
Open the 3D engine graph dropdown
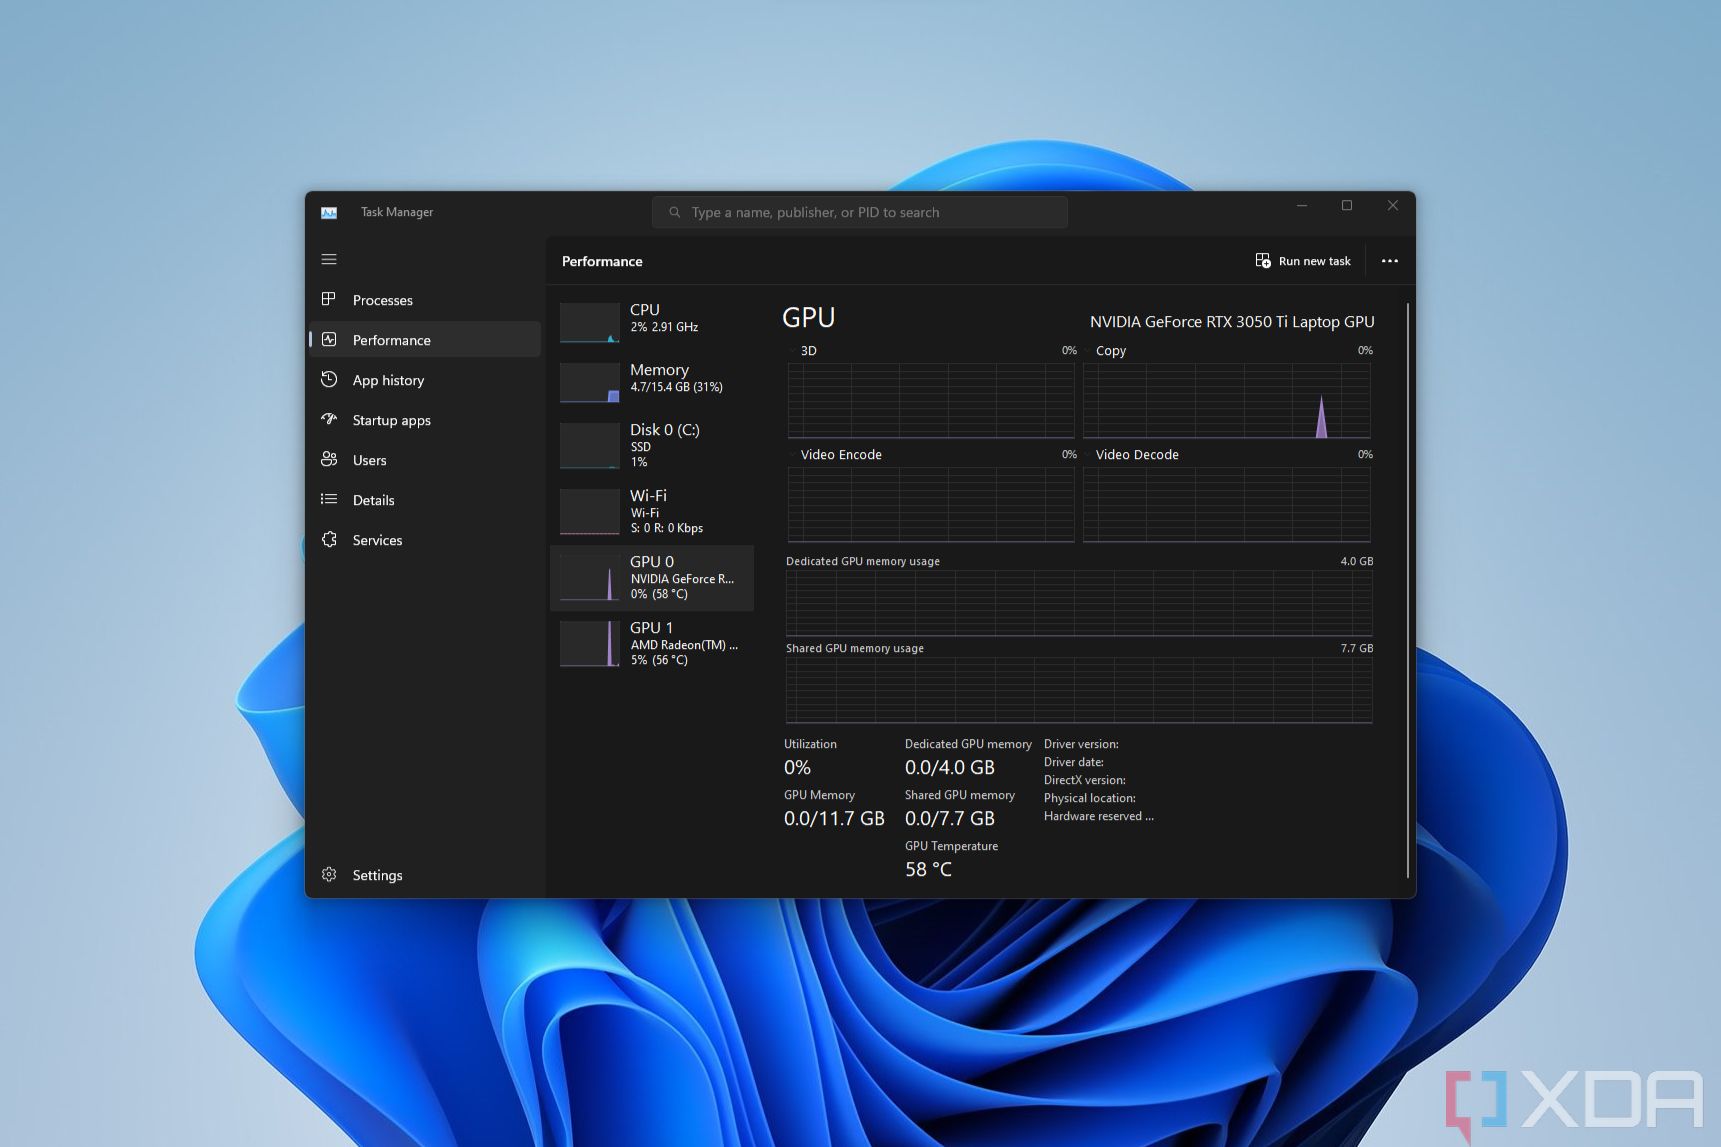[x=792, y=351]
